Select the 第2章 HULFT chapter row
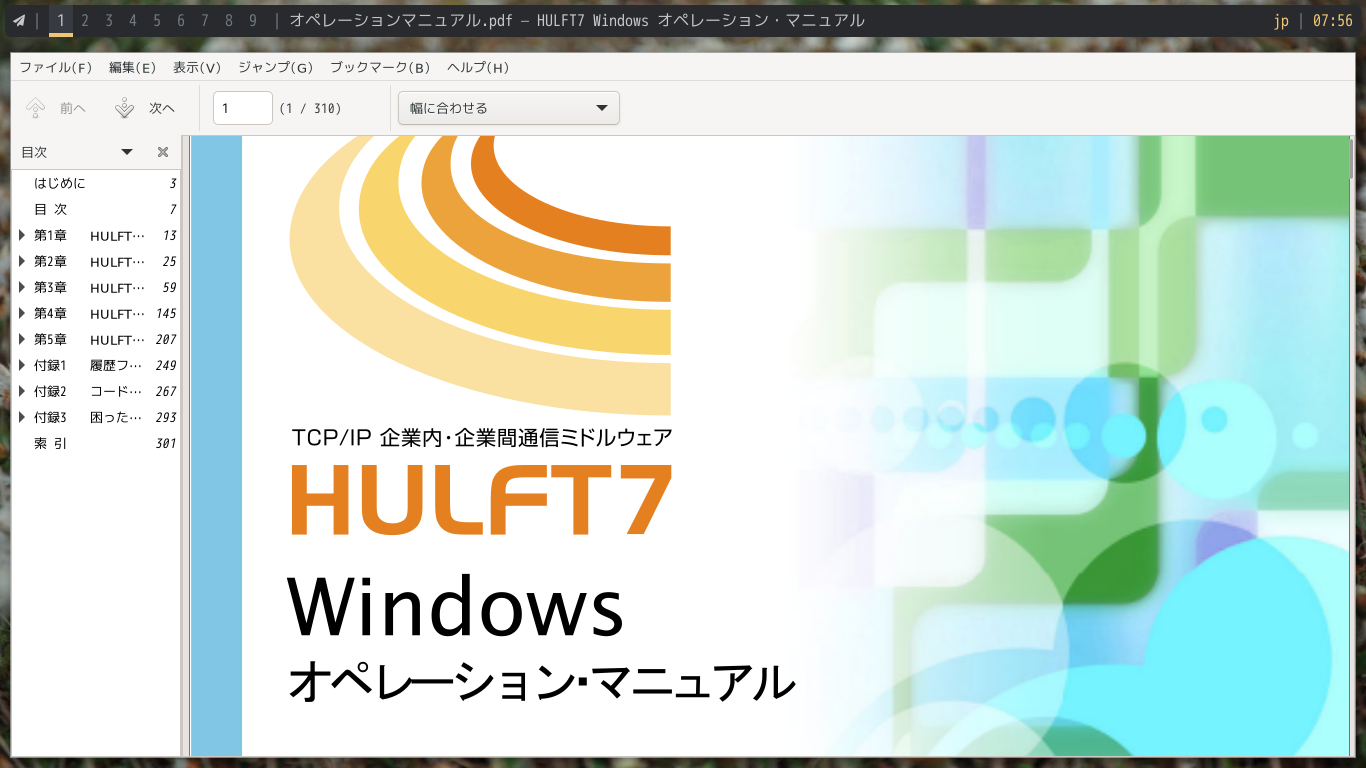This screenshot has height=768, width=1366. [96, 261]
